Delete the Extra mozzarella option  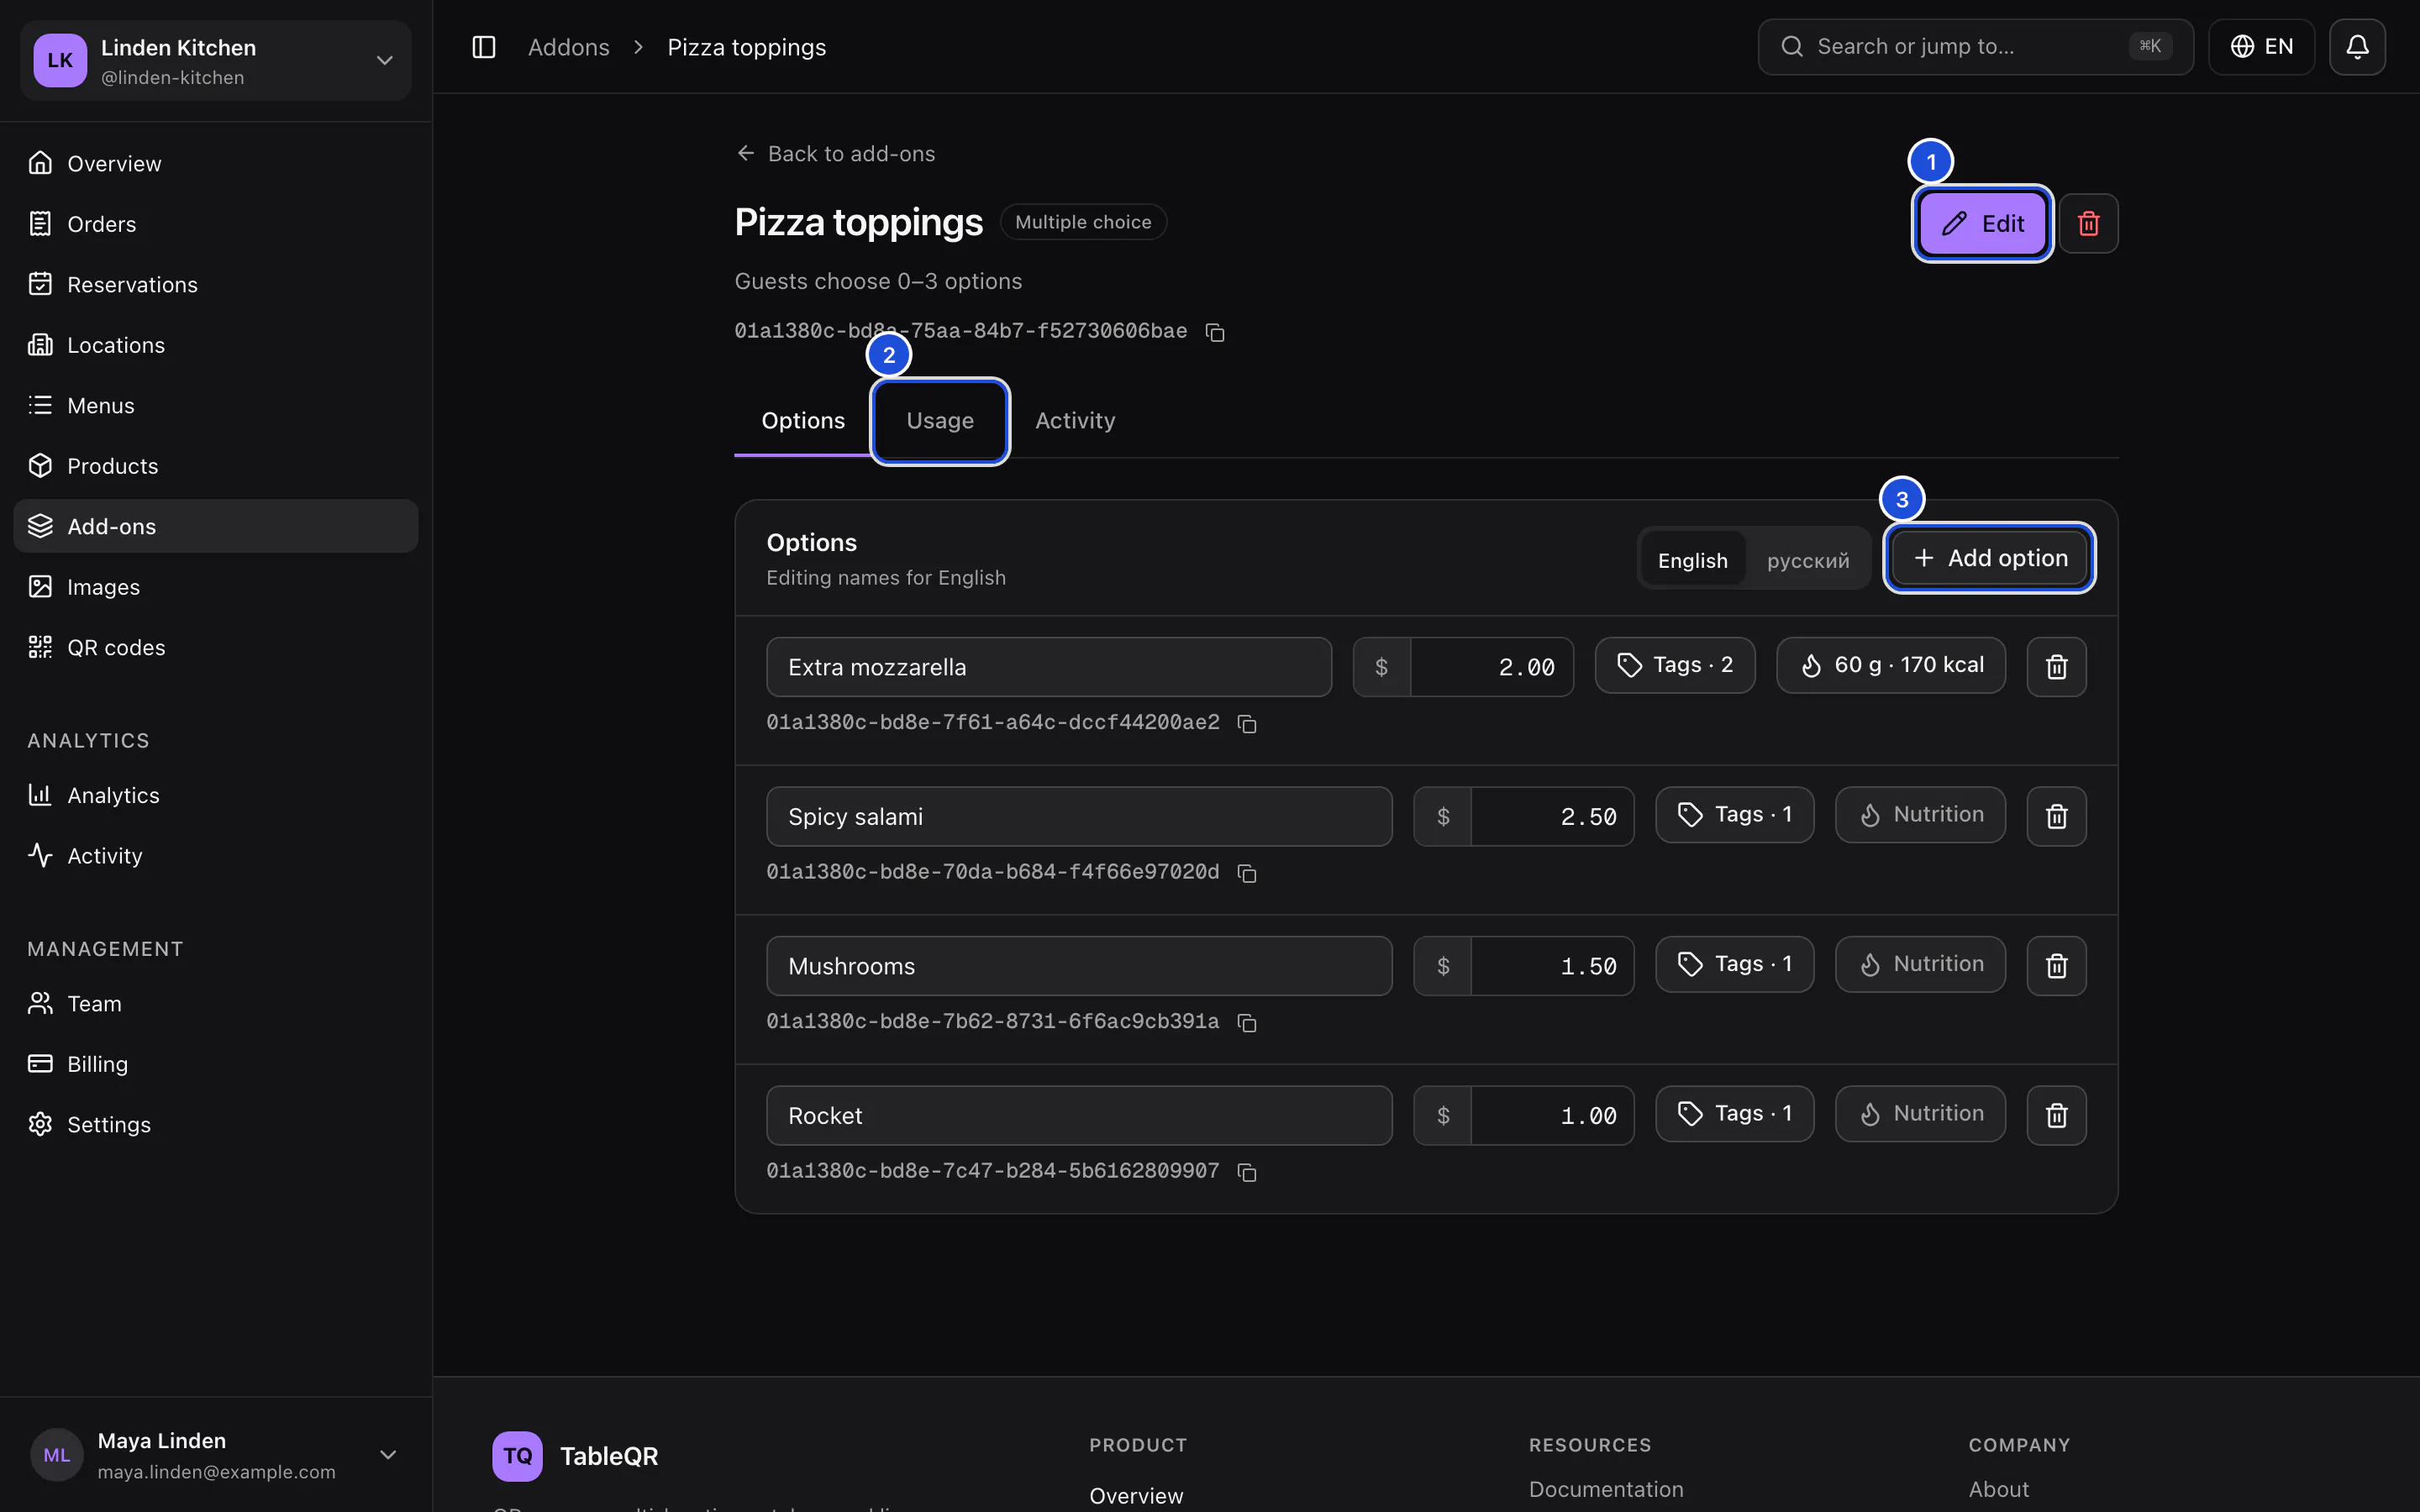click(x=2056, y=667)
